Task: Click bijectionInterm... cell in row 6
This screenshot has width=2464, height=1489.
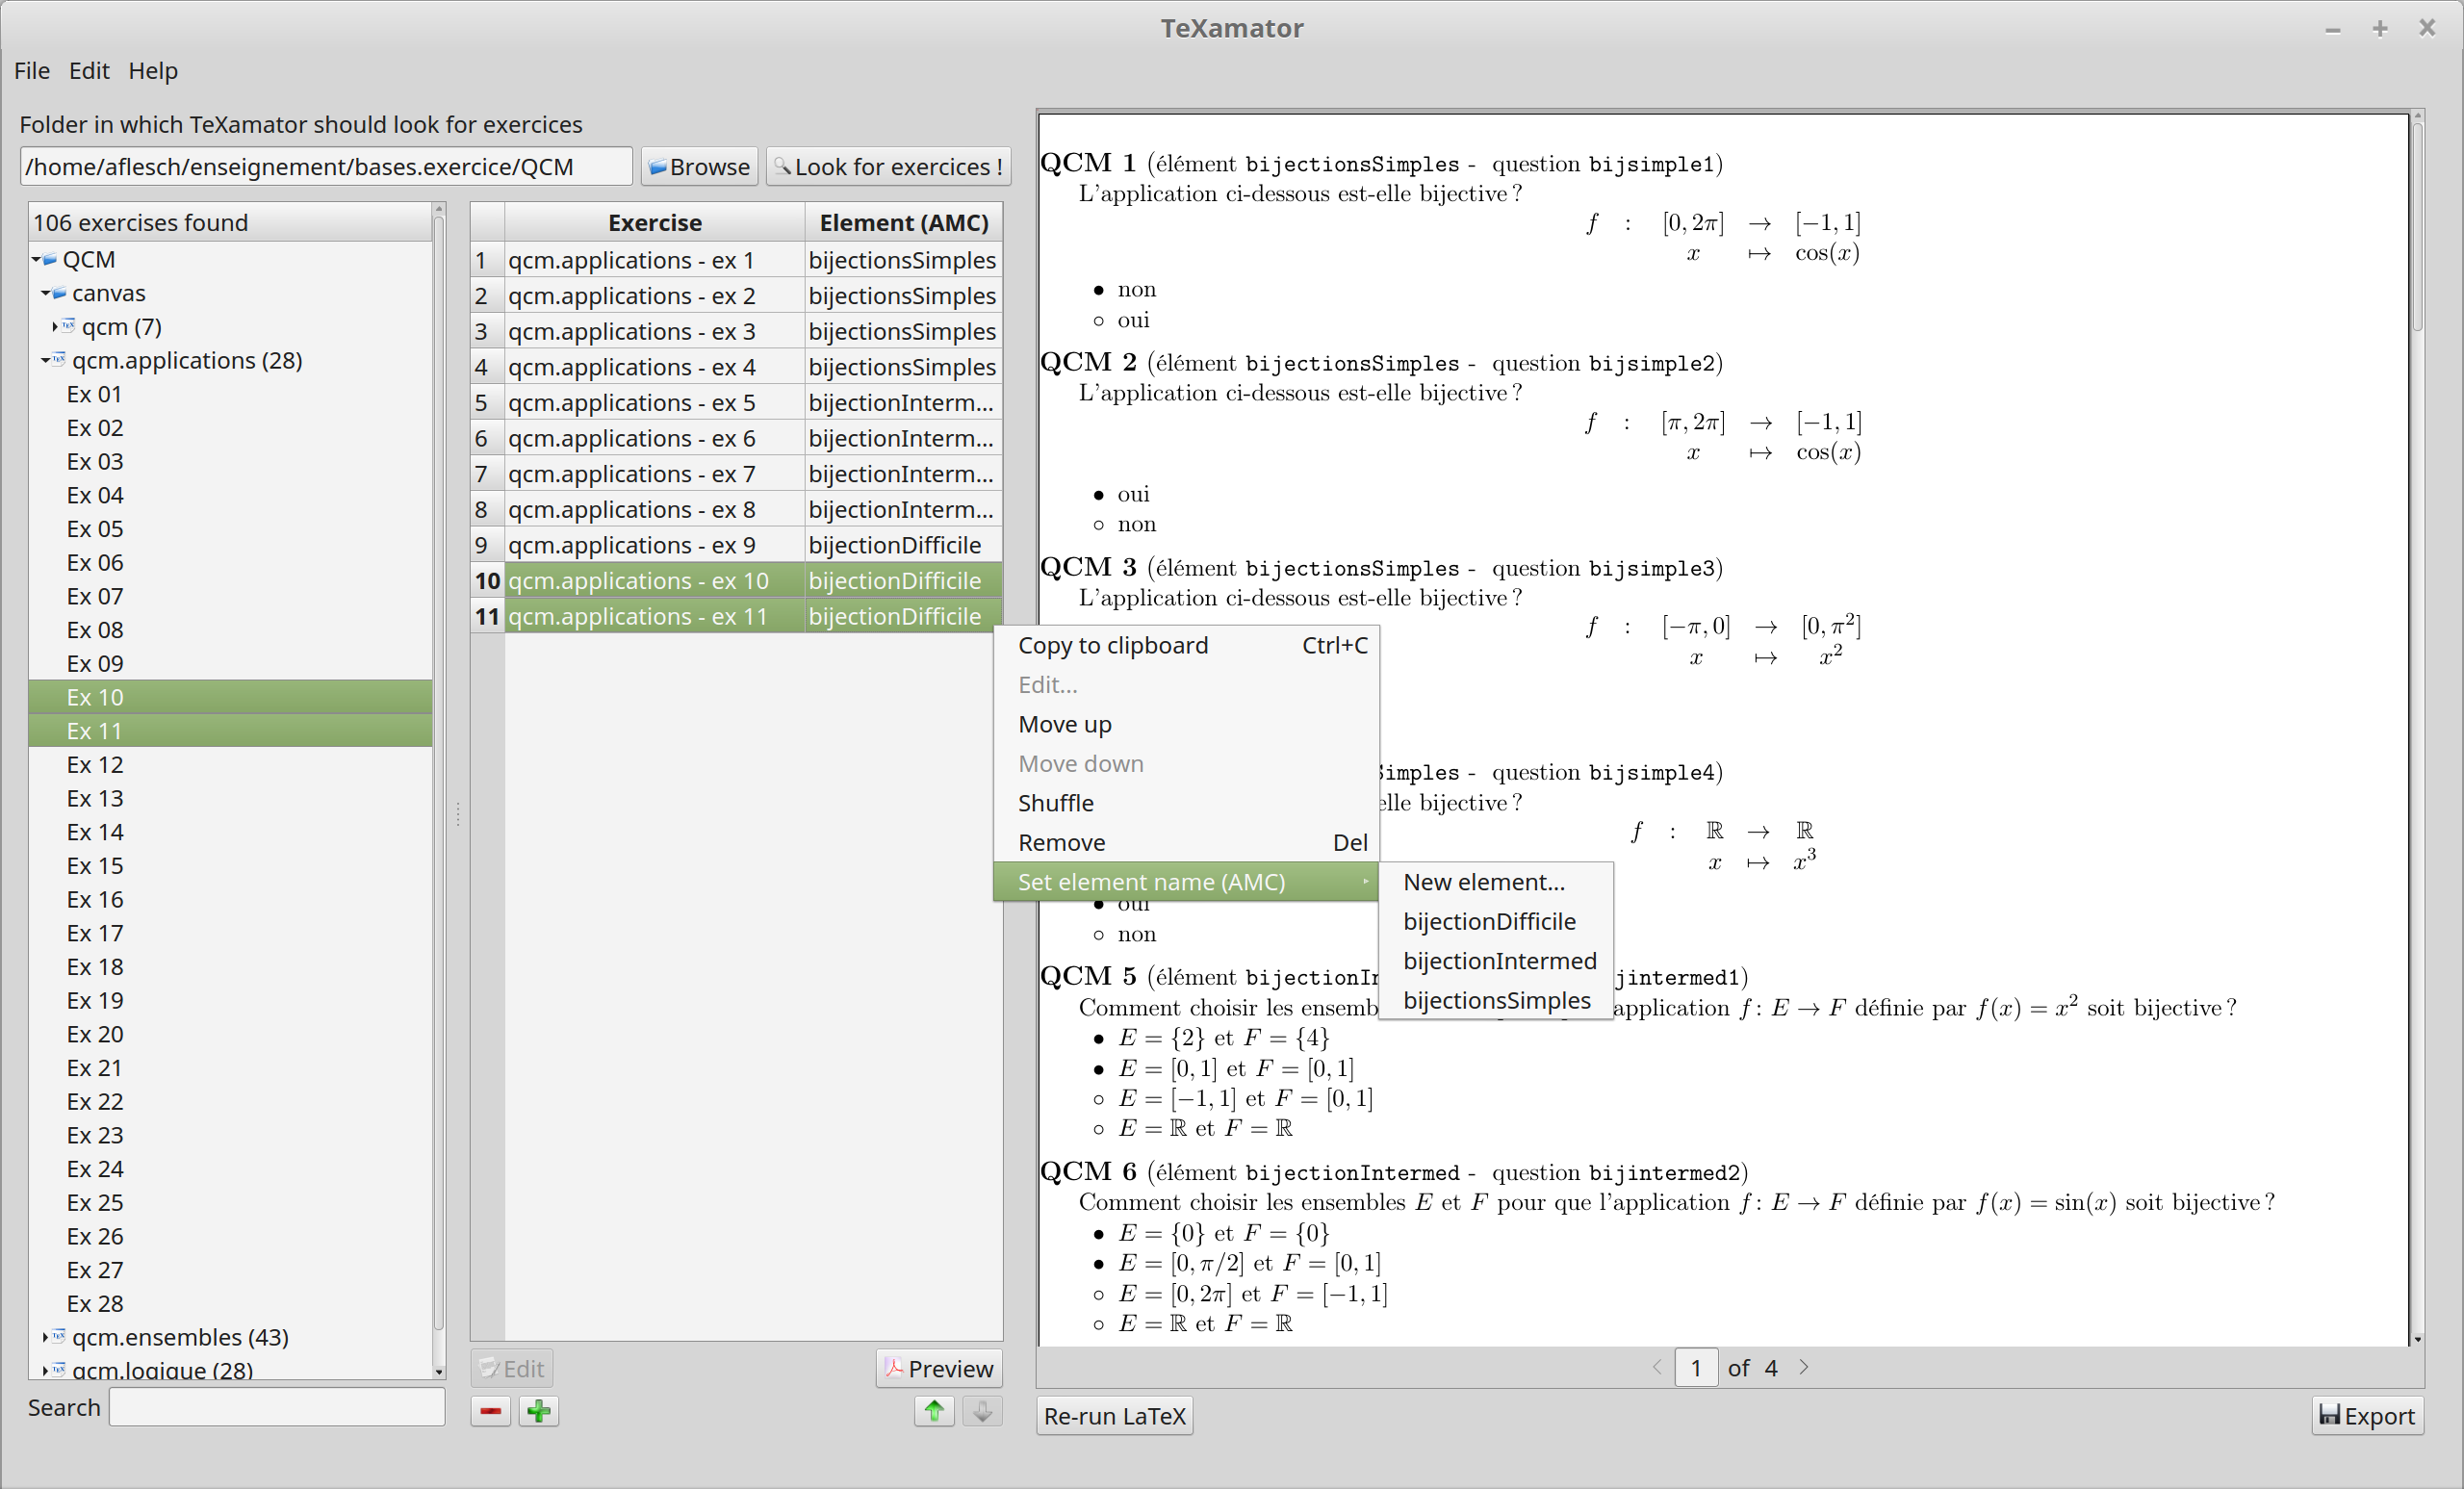Action: 903,438
